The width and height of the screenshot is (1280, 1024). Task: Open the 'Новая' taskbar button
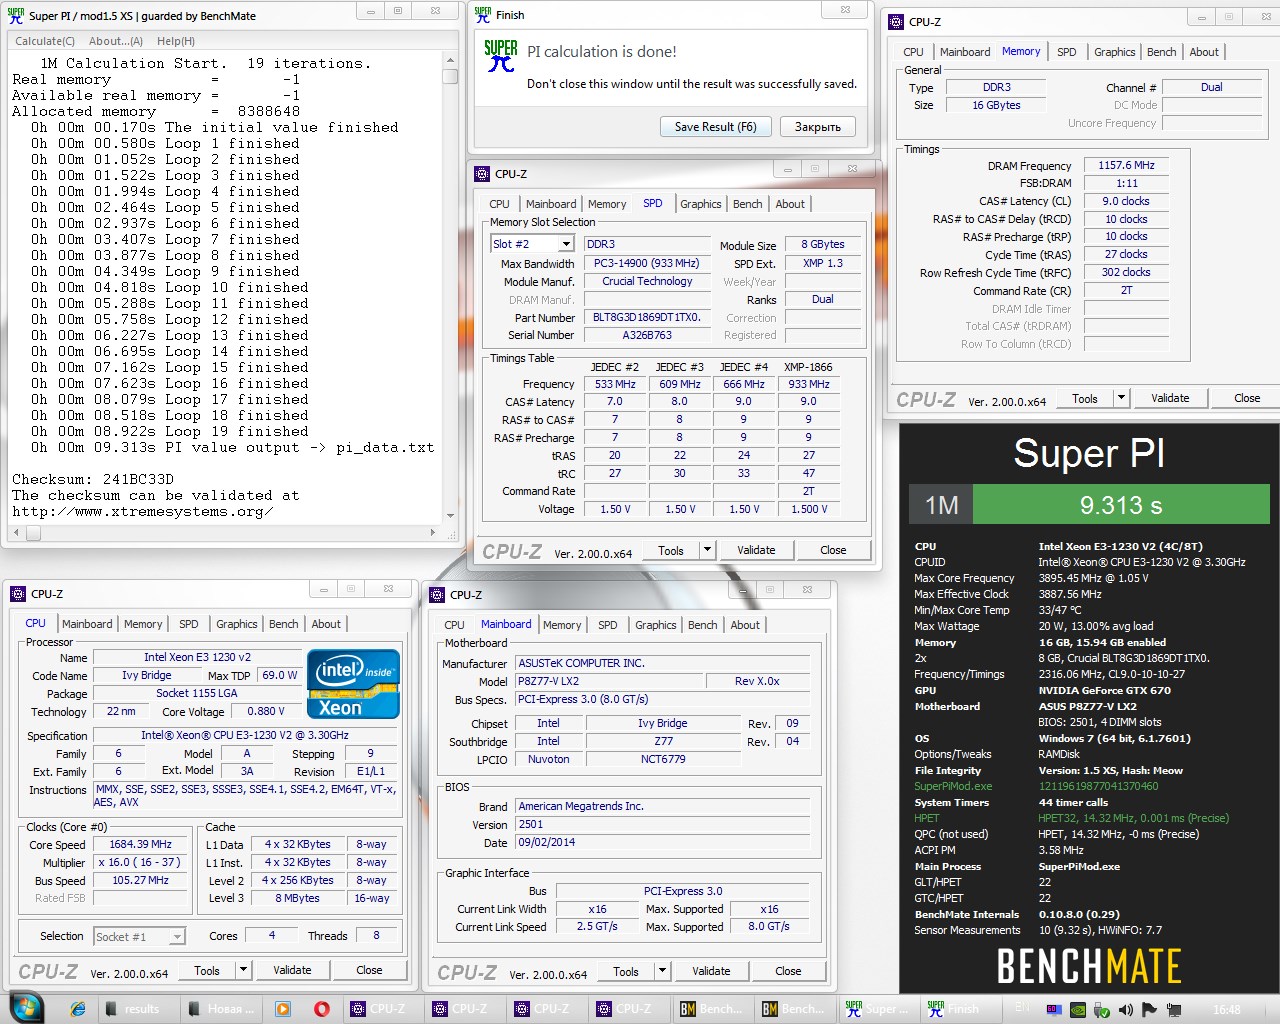222,1009
